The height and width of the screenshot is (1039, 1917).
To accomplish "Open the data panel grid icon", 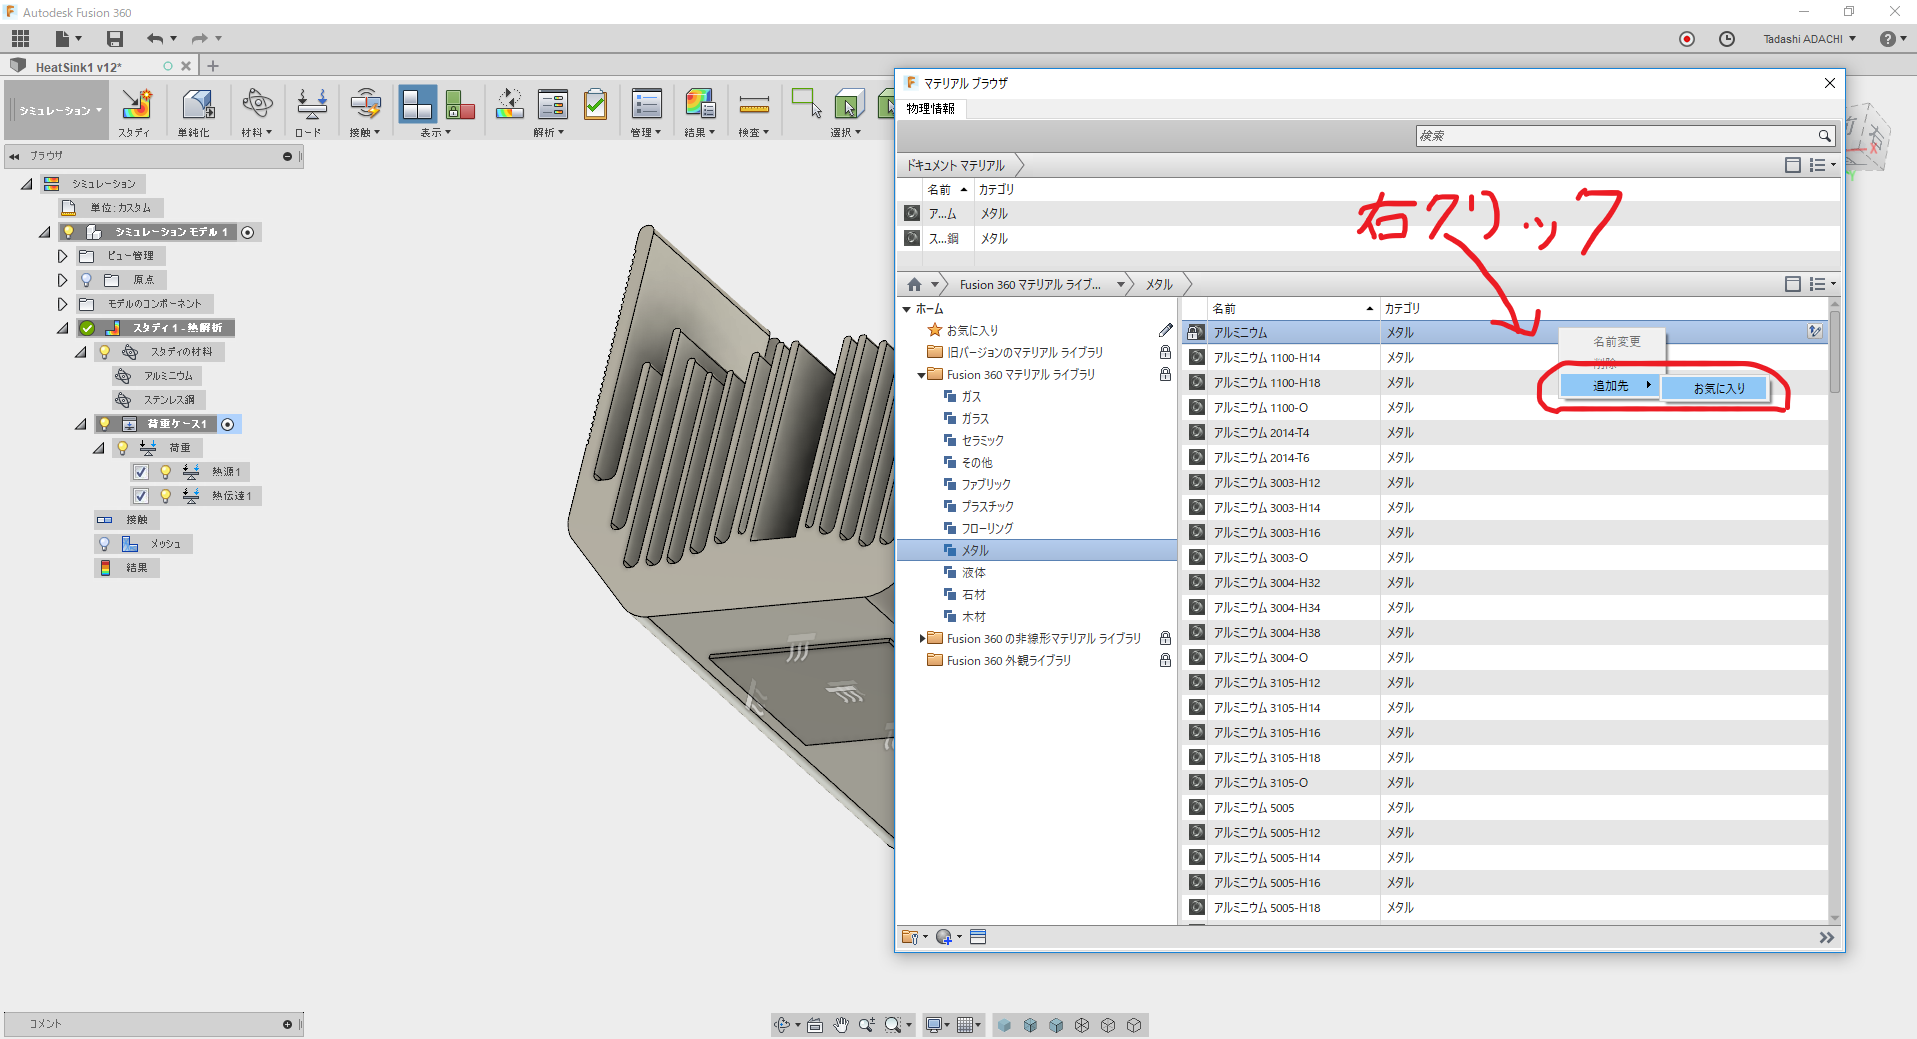I will [x=21, y=39].
